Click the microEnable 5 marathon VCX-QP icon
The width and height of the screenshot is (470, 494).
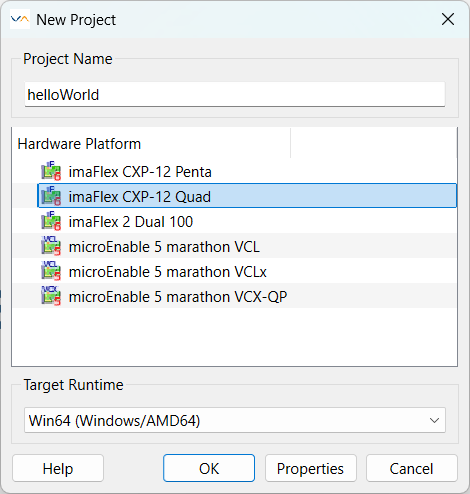click(x=51, y=296)
